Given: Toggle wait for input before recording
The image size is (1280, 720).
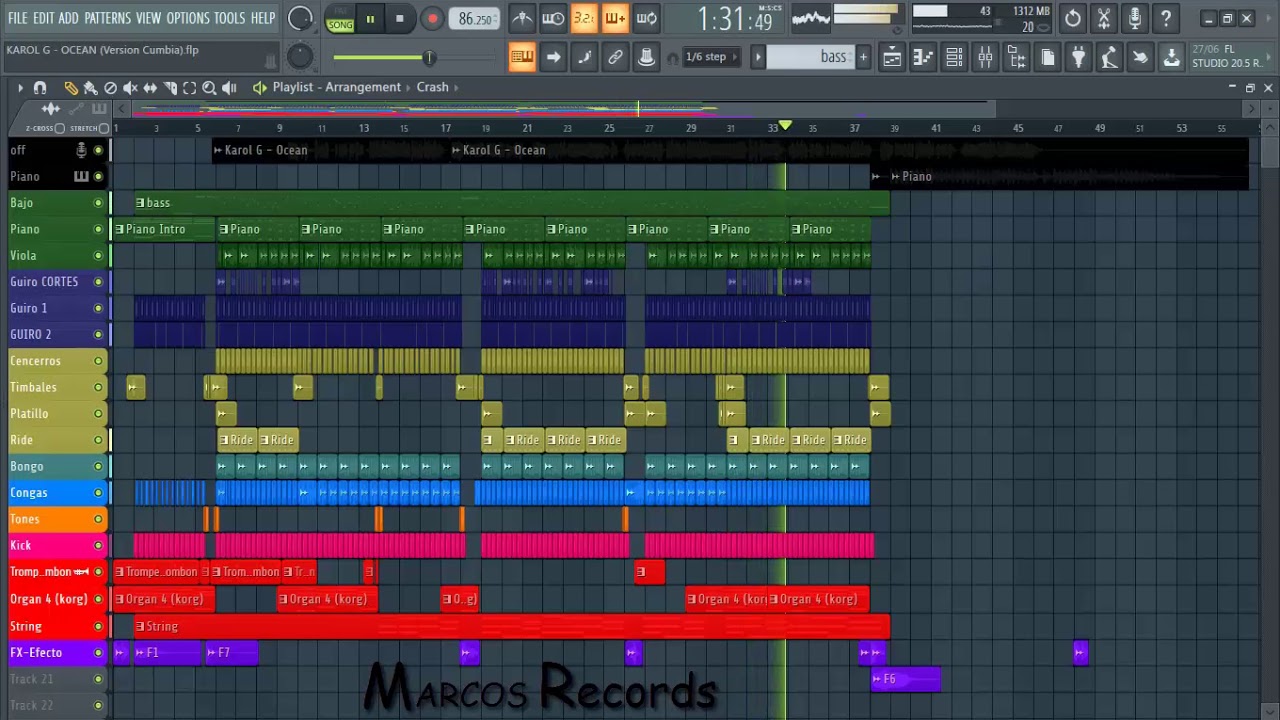Looking at the screenshot, I should (553, 18).
